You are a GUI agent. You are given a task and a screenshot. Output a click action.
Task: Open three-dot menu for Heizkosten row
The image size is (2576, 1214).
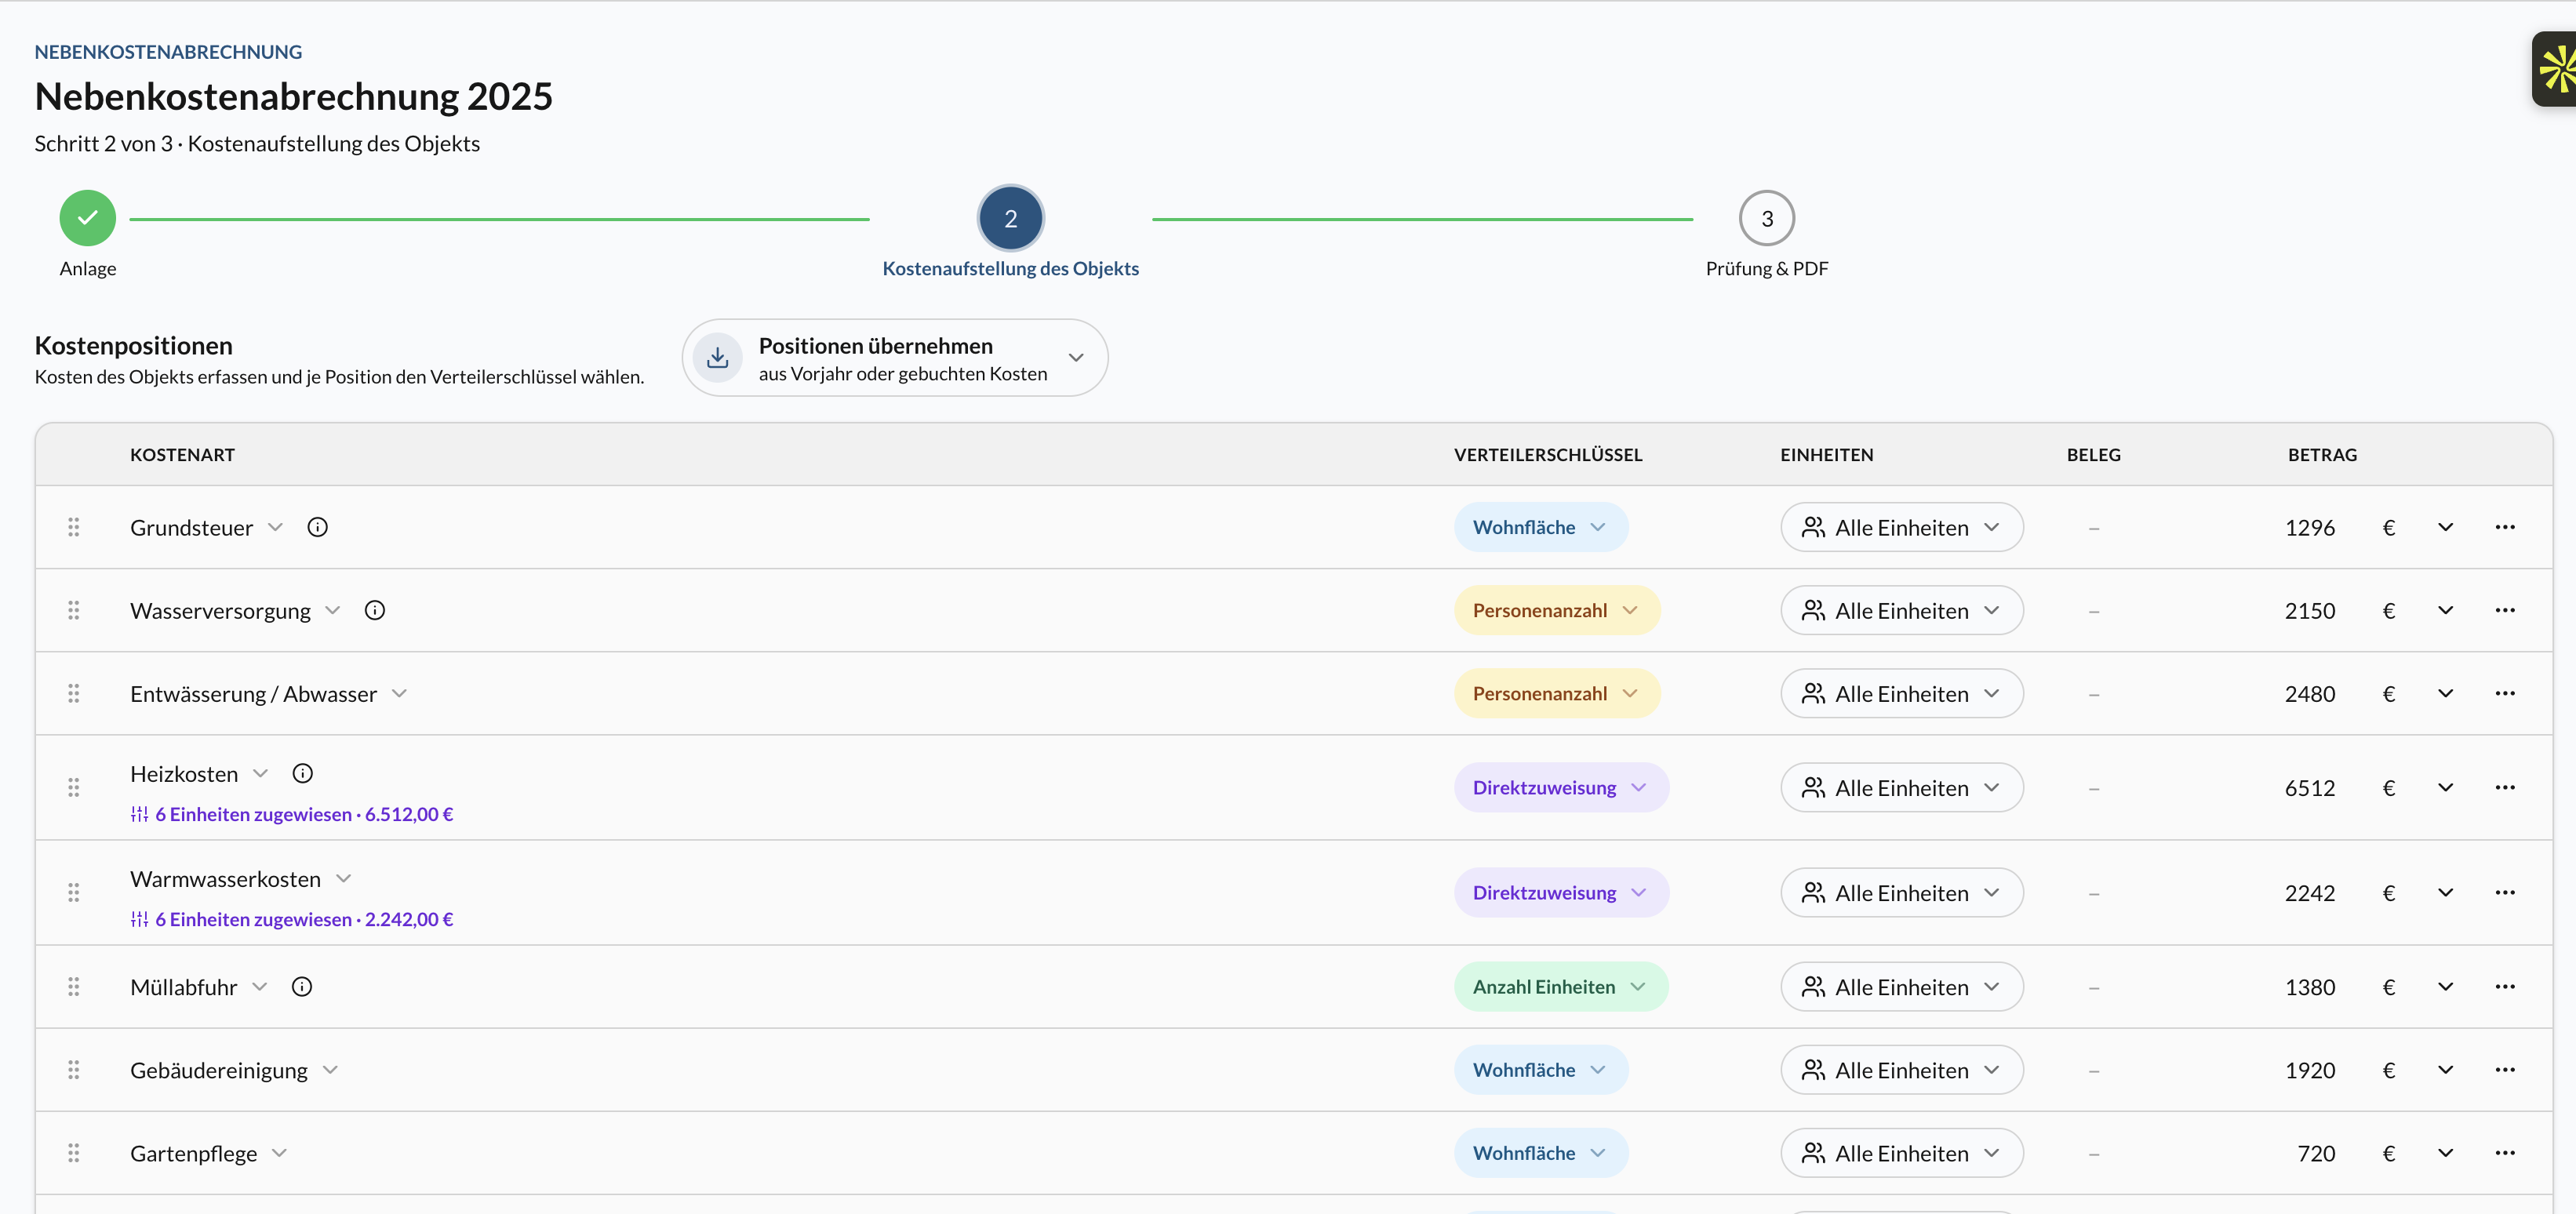[2504, 787]
